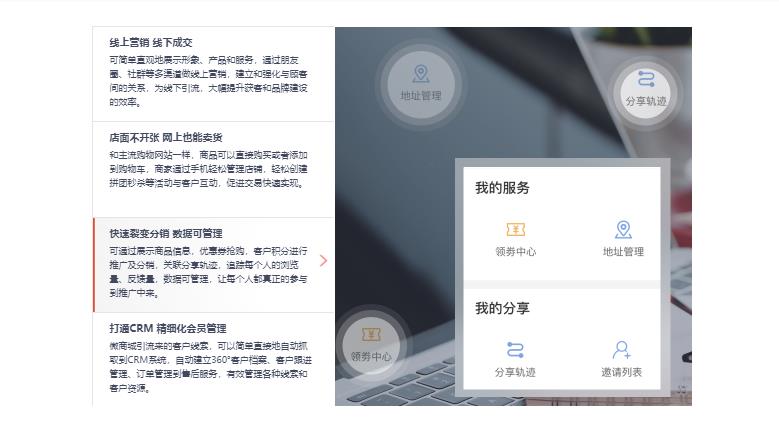The width and height of the screenshot is (779, 435).
Task: Click the 分享轨迹 route icon in 我的分享
Action: [515, 350]
